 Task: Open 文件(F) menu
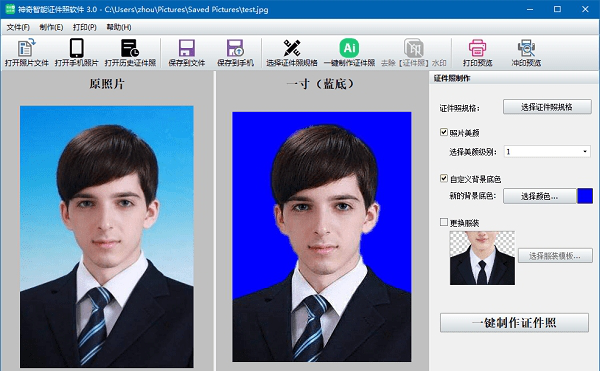click(18, 27)
